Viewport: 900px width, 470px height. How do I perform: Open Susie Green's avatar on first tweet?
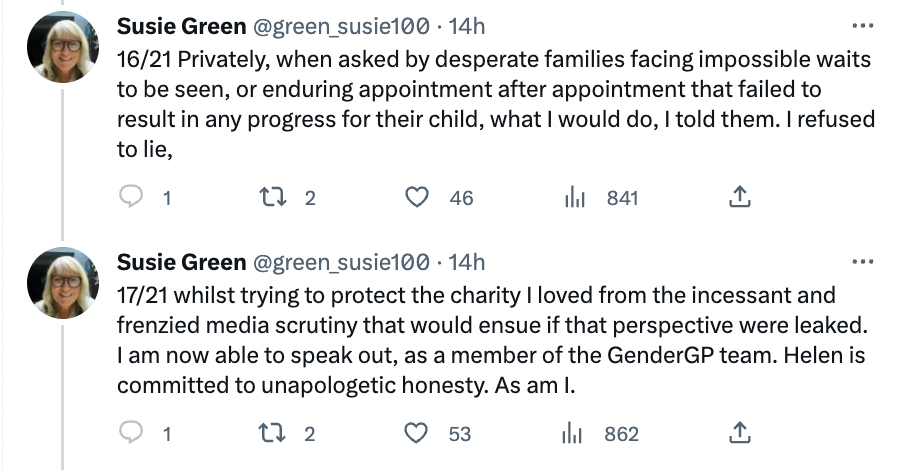63,47
